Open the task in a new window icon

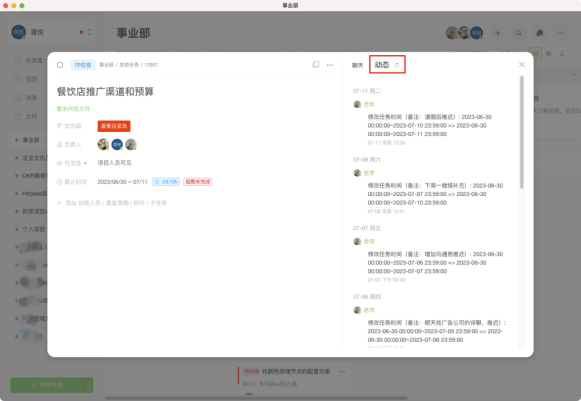pyautogui.click(x=316, y=64)
